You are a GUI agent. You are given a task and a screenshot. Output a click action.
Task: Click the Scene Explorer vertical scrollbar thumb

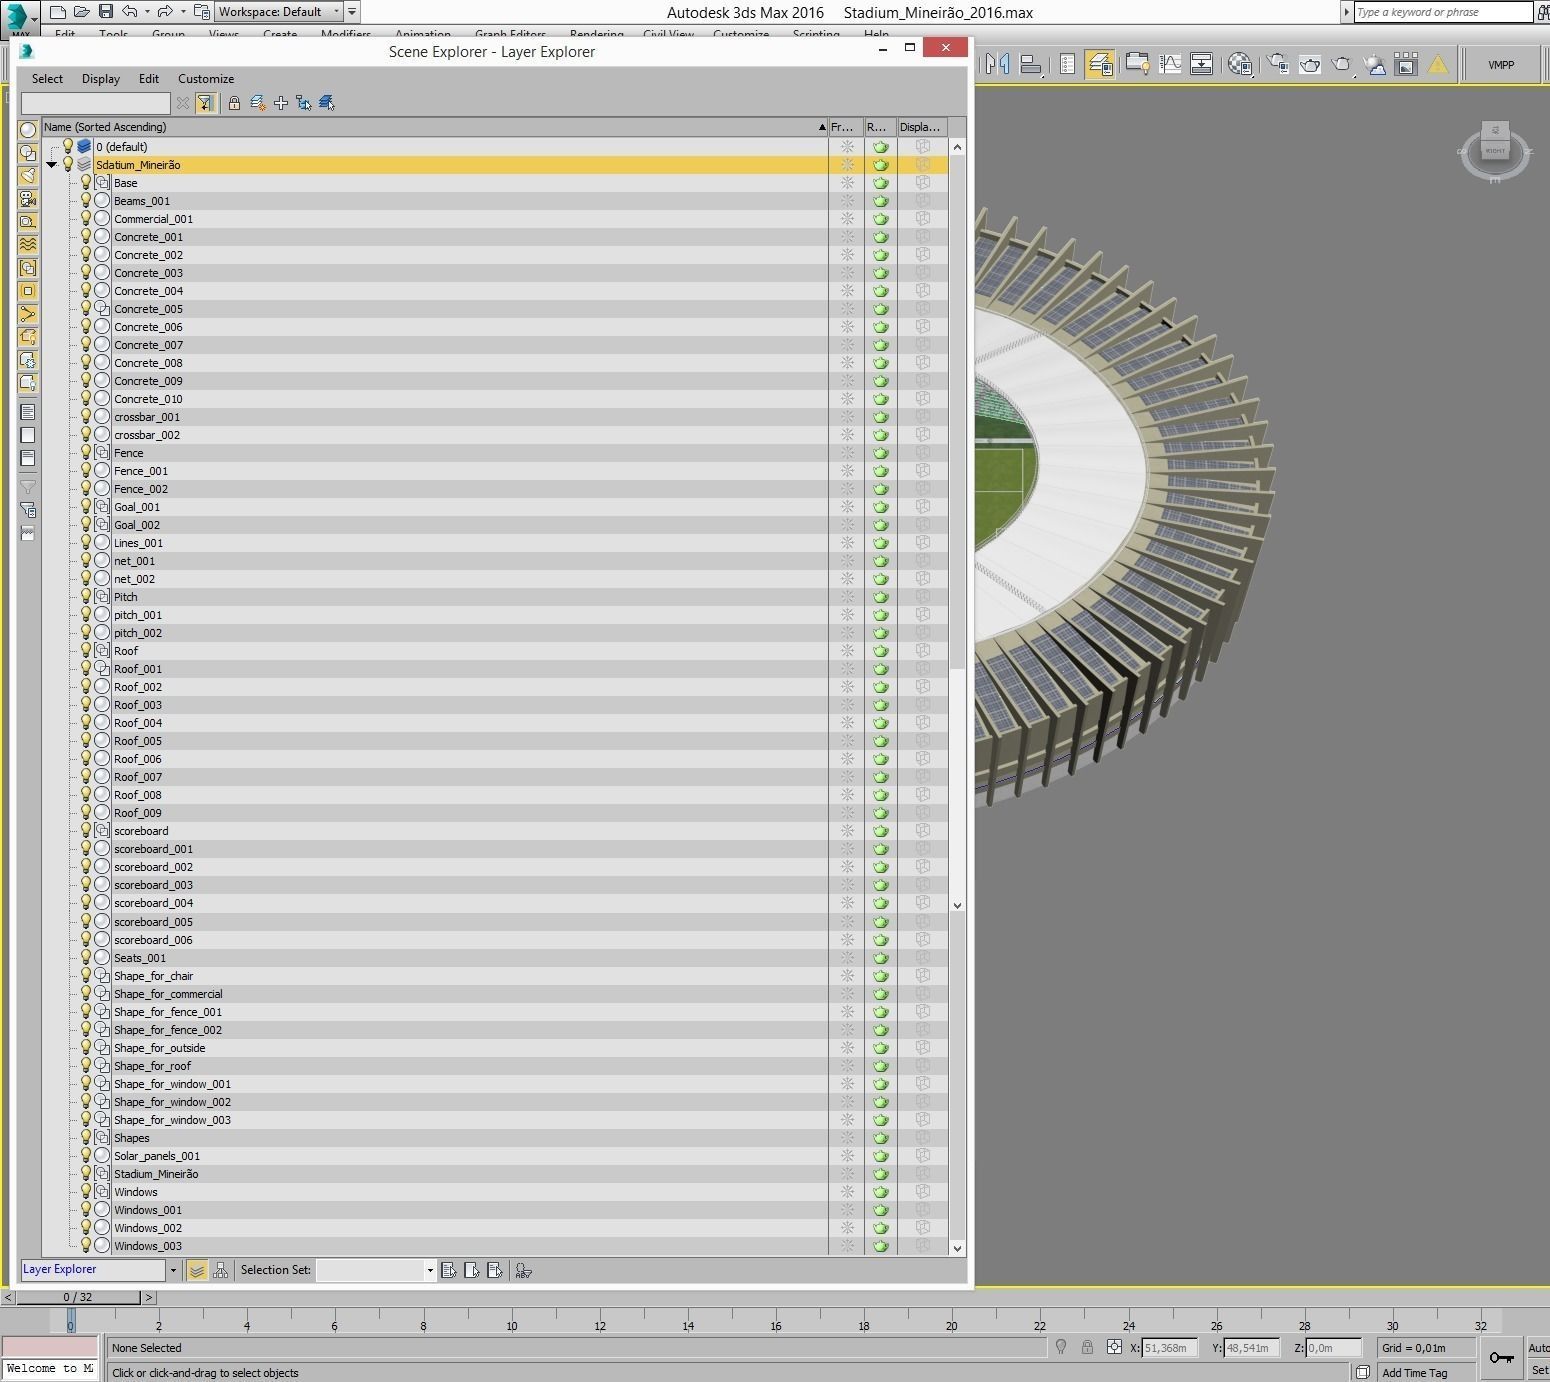point(957,412)
